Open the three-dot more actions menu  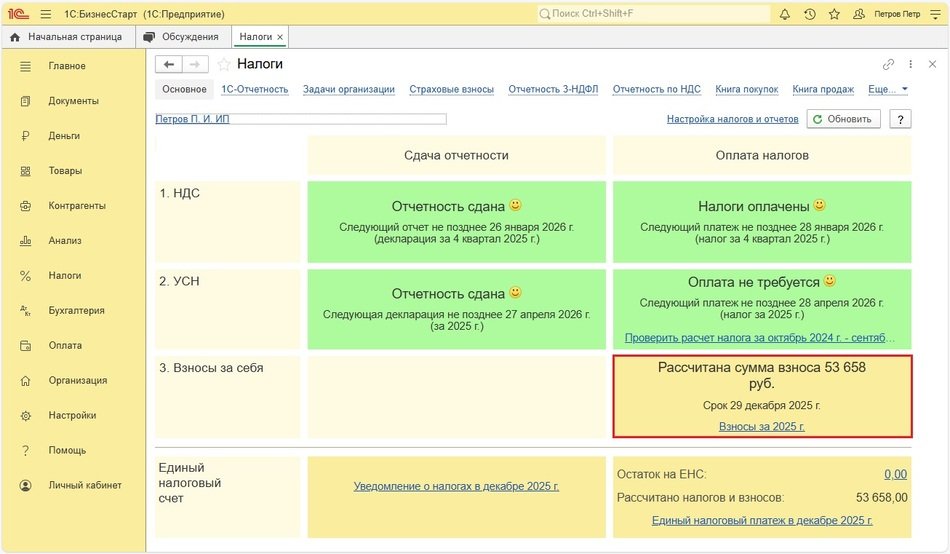coord(910,64)
